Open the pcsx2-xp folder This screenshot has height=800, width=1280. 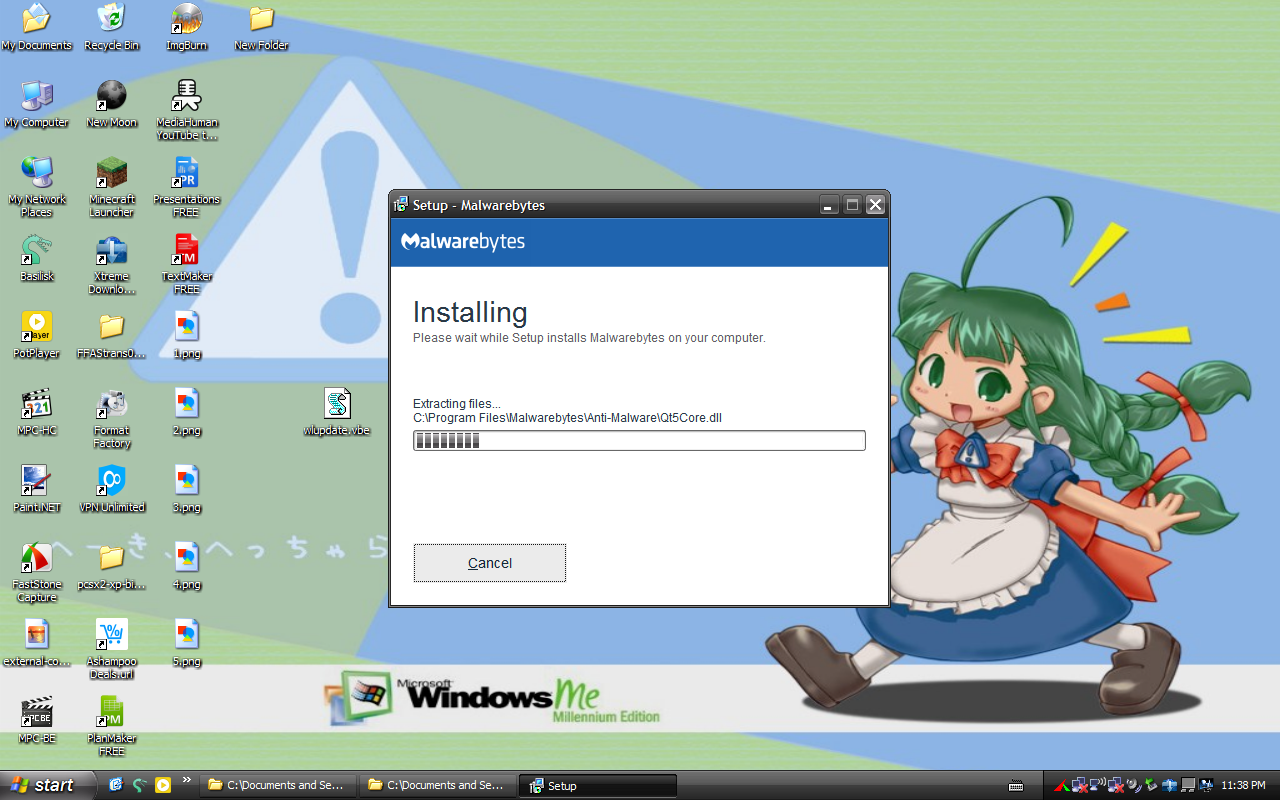pyautogui.click(x=111, y=557)
